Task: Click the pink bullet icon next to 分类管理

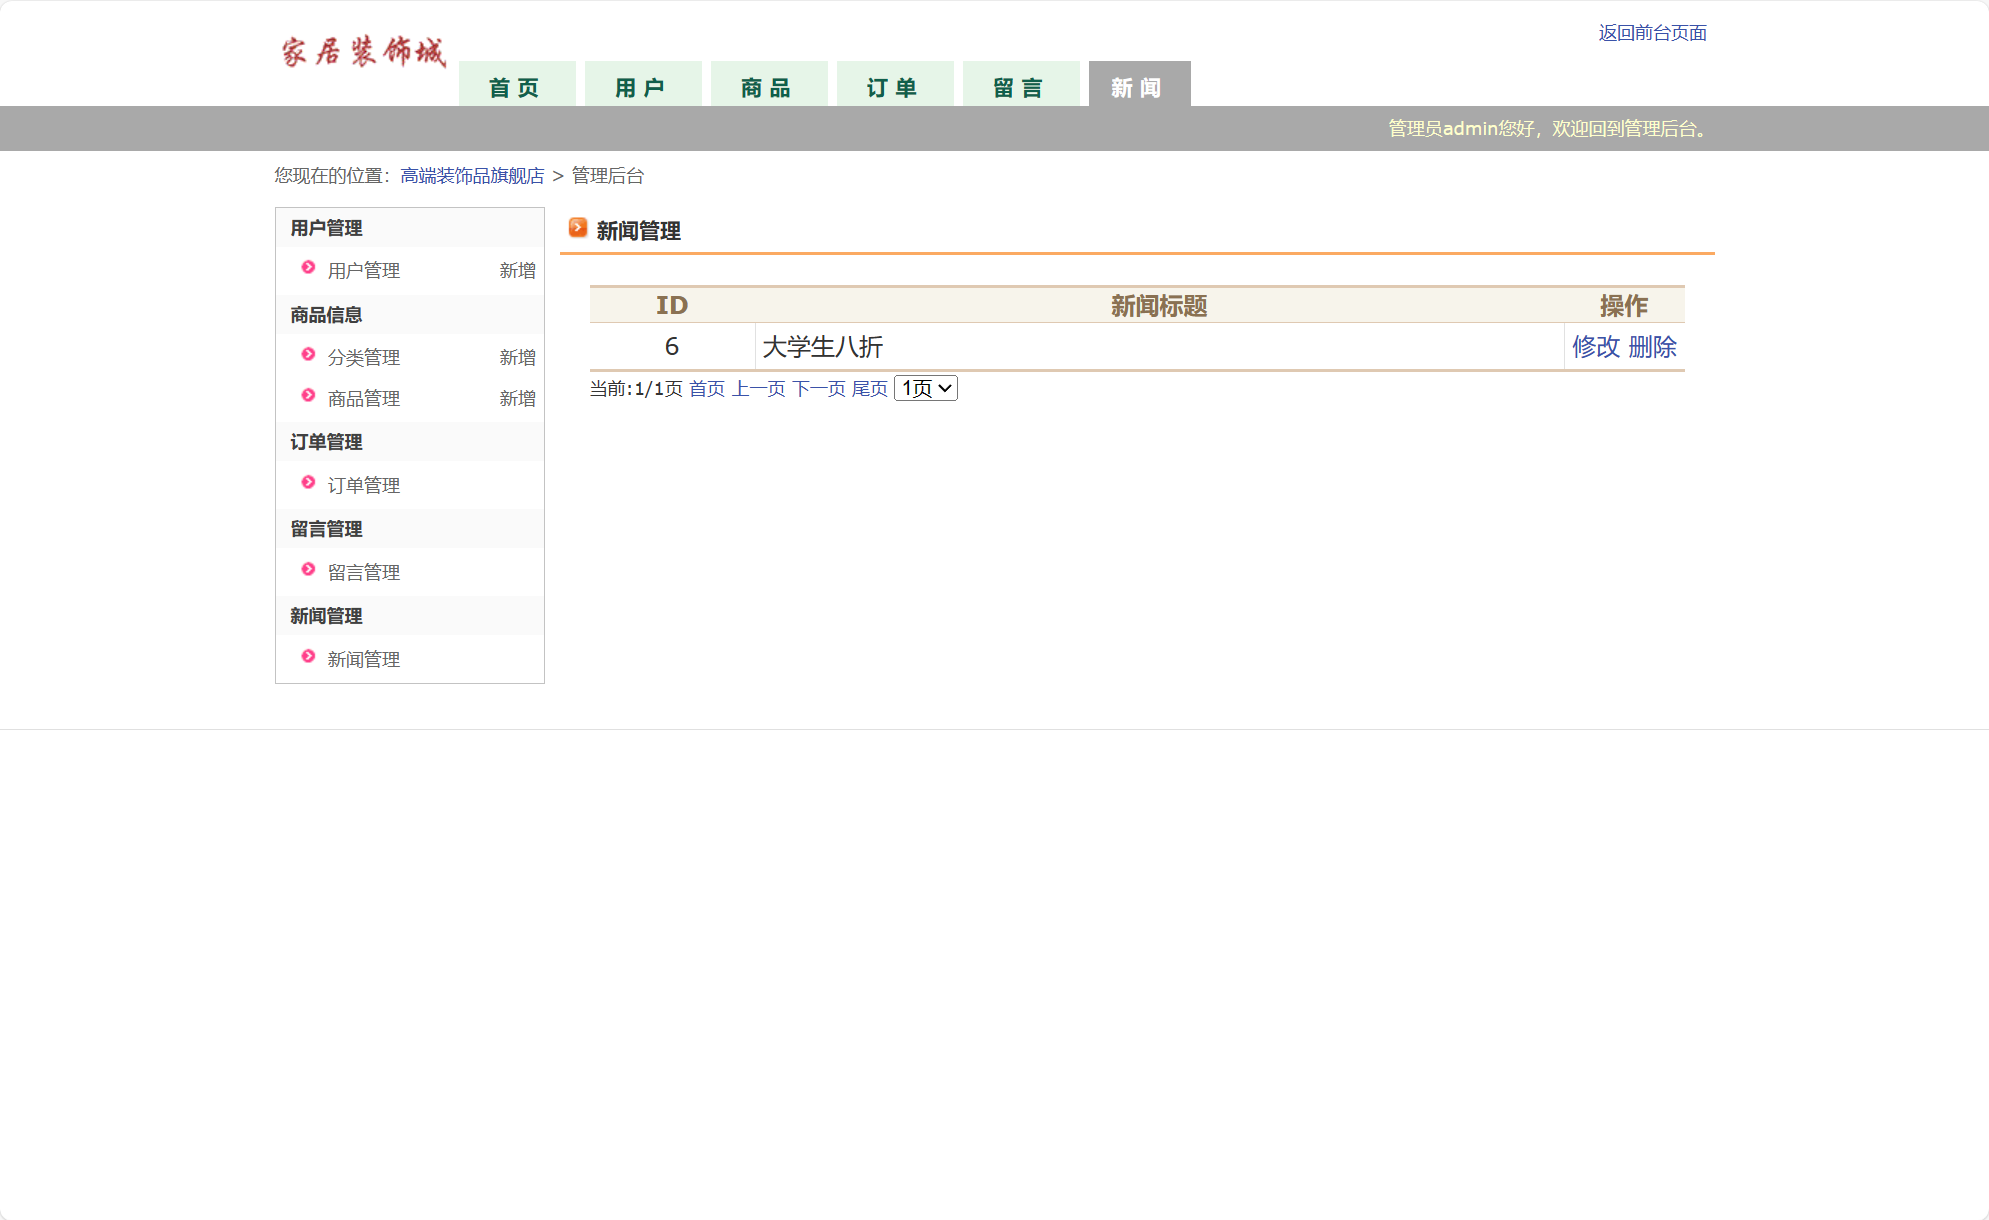Action: (x=308, y=354)
